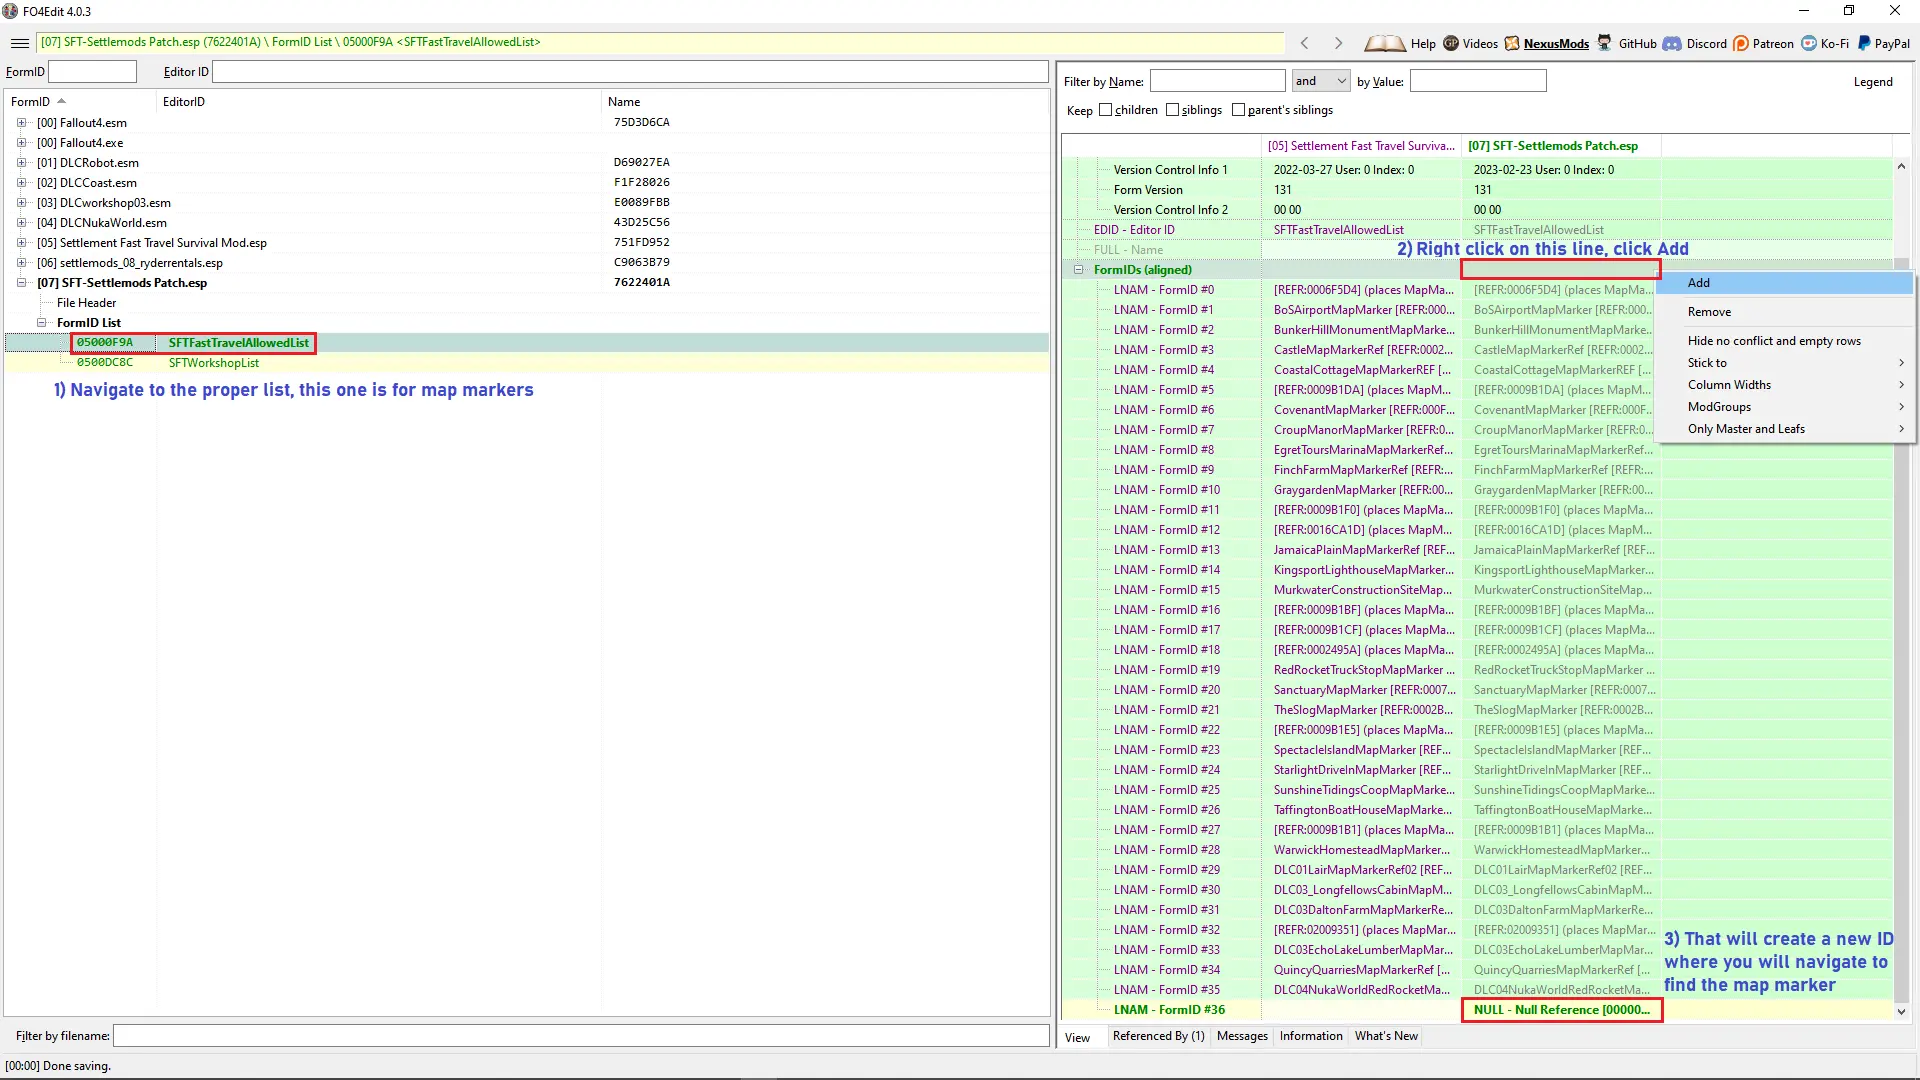
Task: Select the SFTWorkshopList record
Action: pos(213,363)
